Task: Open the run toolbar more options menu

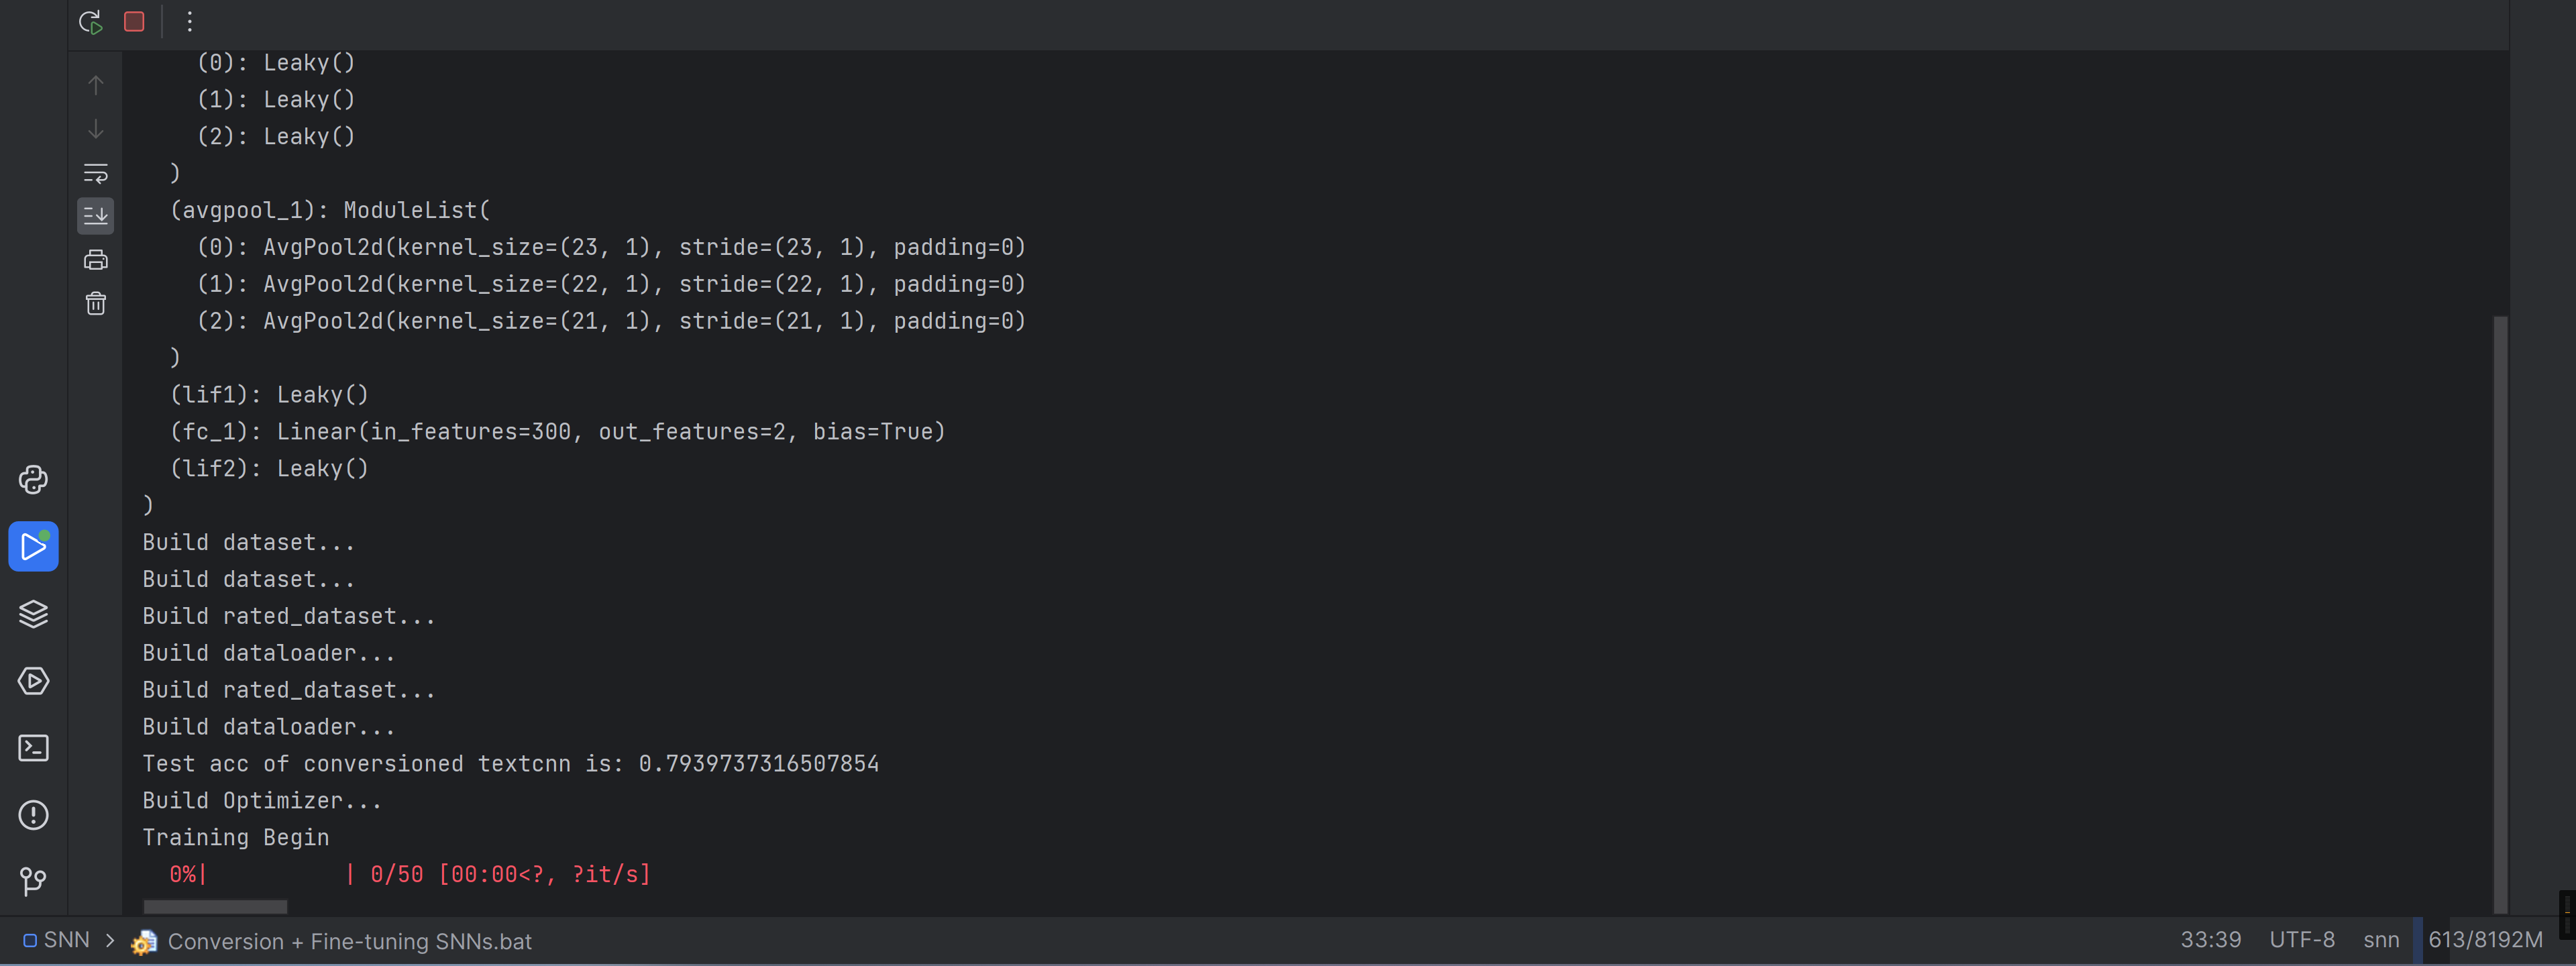Action: [x=190, y=22]
